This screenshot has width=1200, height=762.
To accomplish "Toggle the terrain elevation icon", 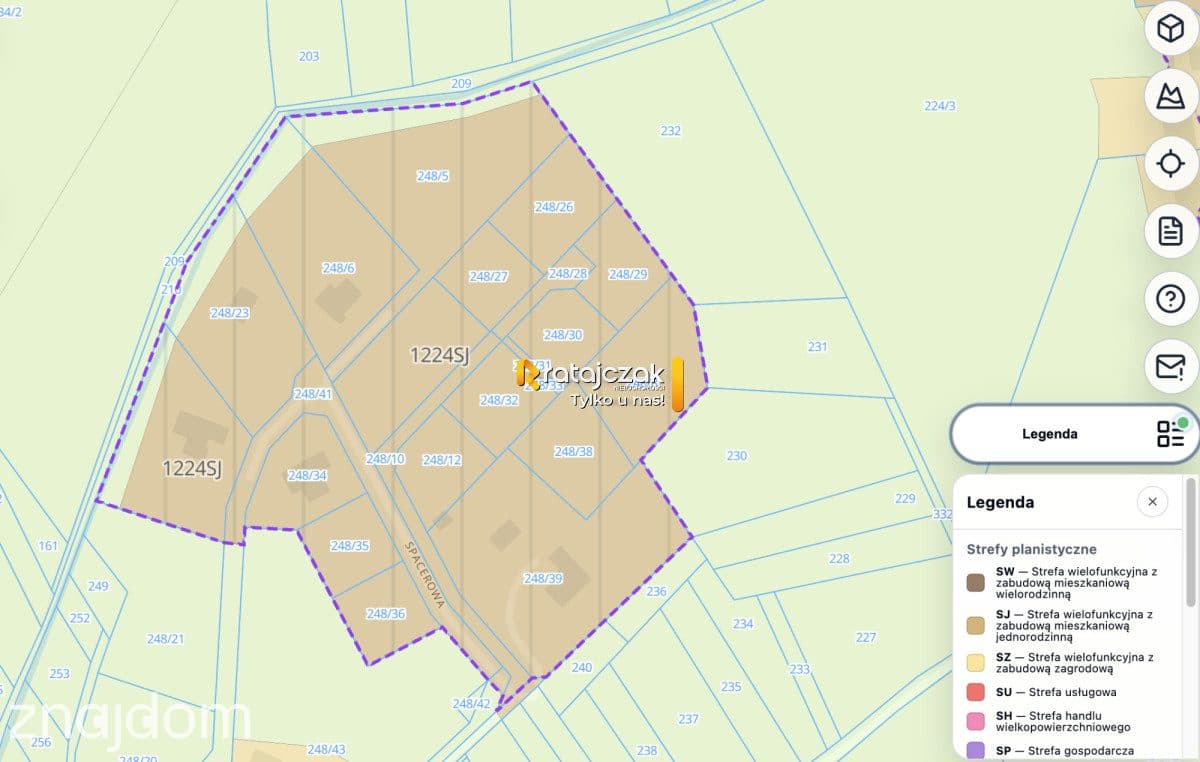I will pyautogui.click(x=1170, y=96).
